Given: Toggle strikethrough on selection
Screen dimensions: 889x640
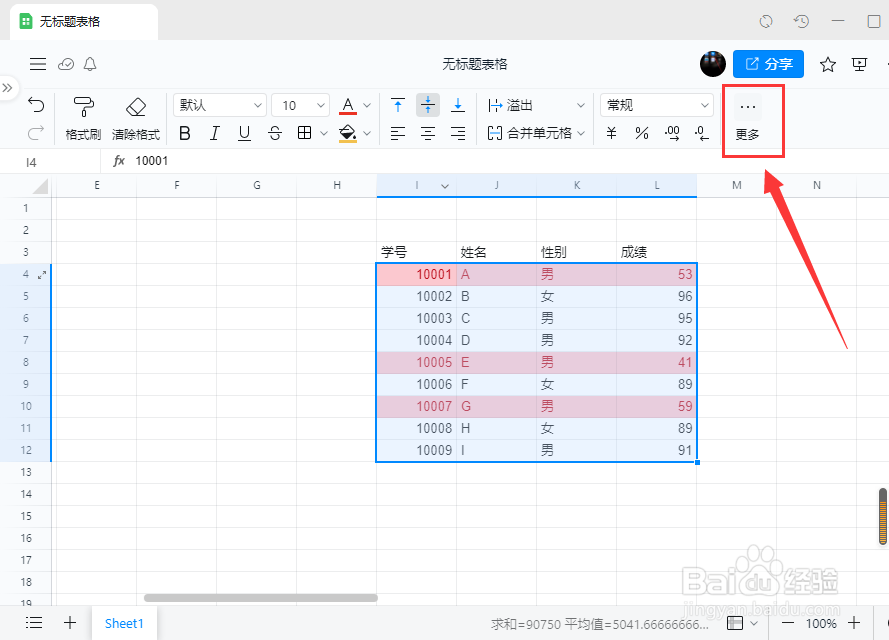Looking at the screenshot, I should pos(274,132).
